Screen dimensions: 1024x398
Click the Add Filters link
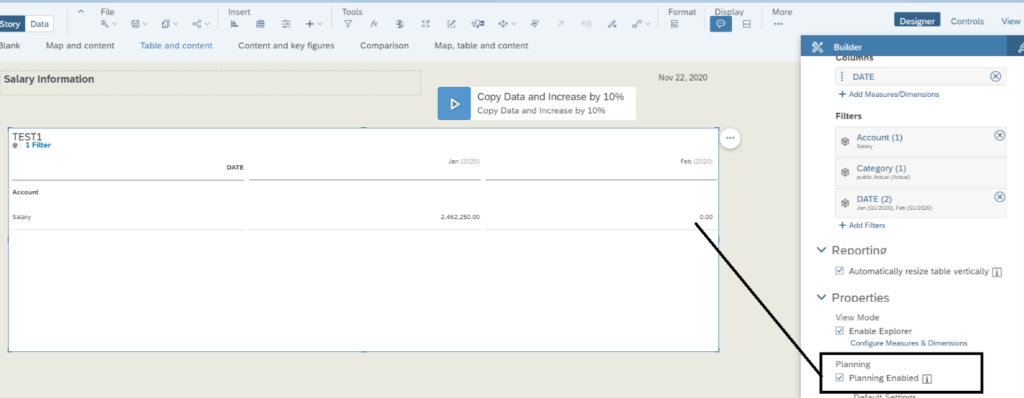coord(862,225)
